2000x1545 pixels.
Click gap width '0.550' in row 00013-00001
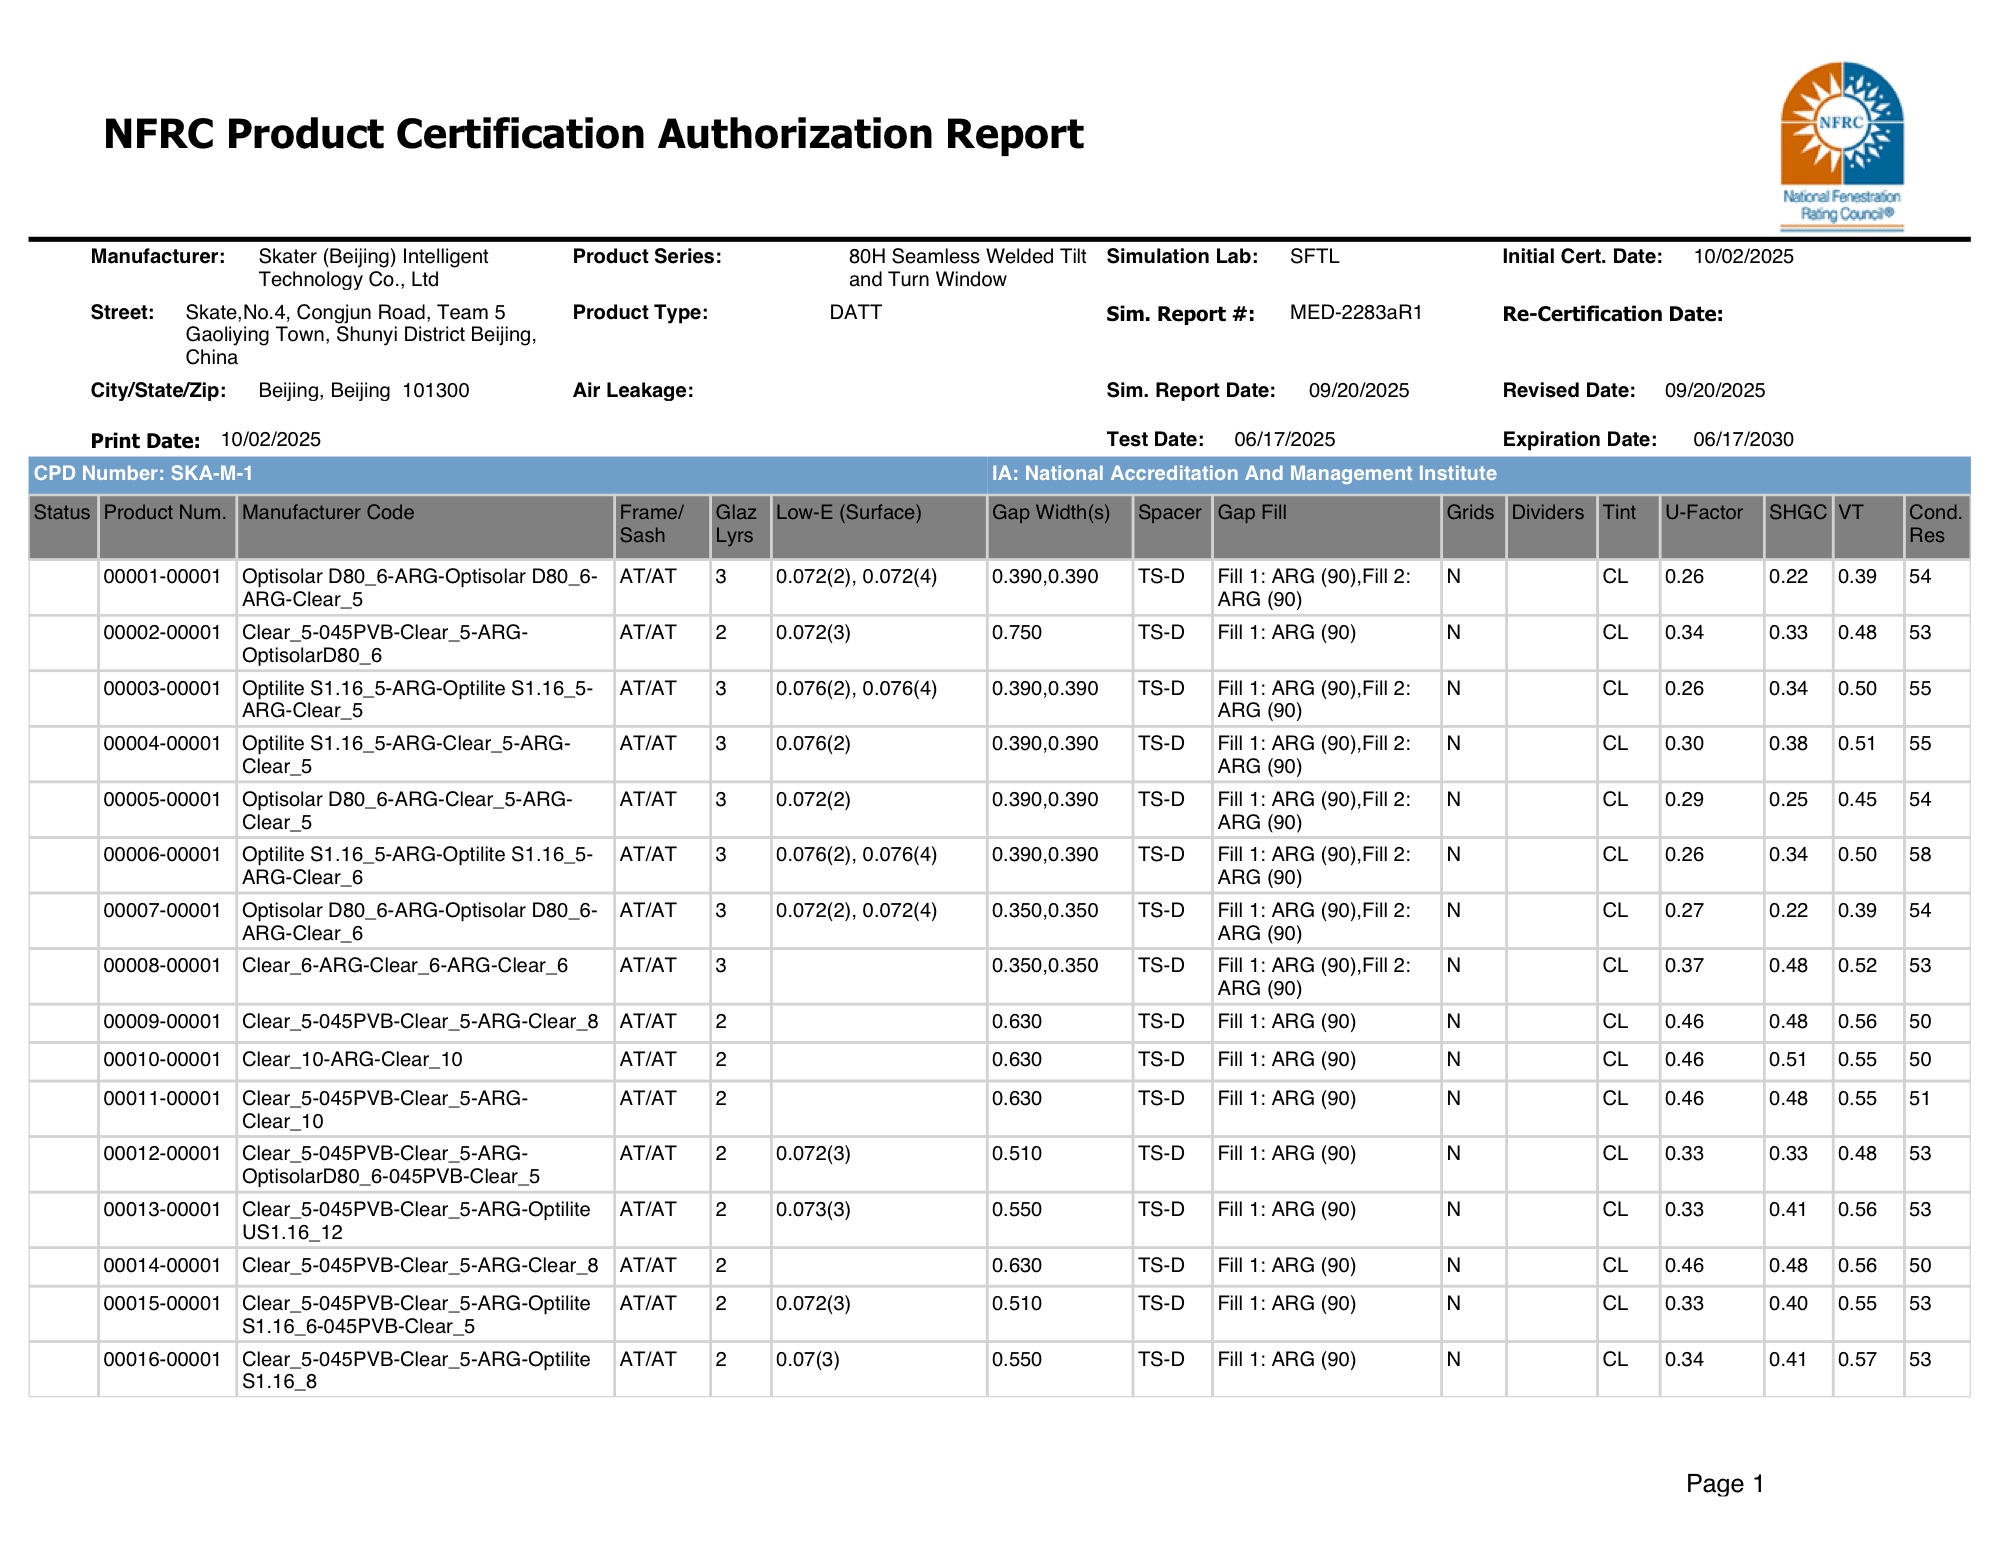(1017, 1210)
